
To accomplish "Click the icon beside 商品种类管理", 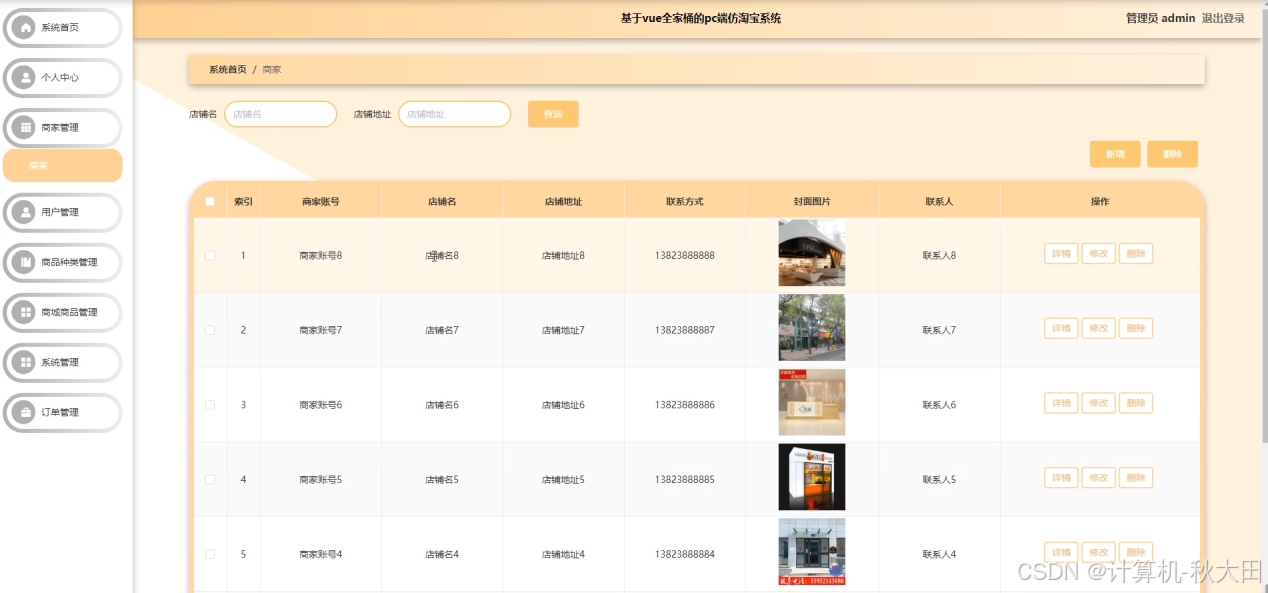I will click(23, 262).
